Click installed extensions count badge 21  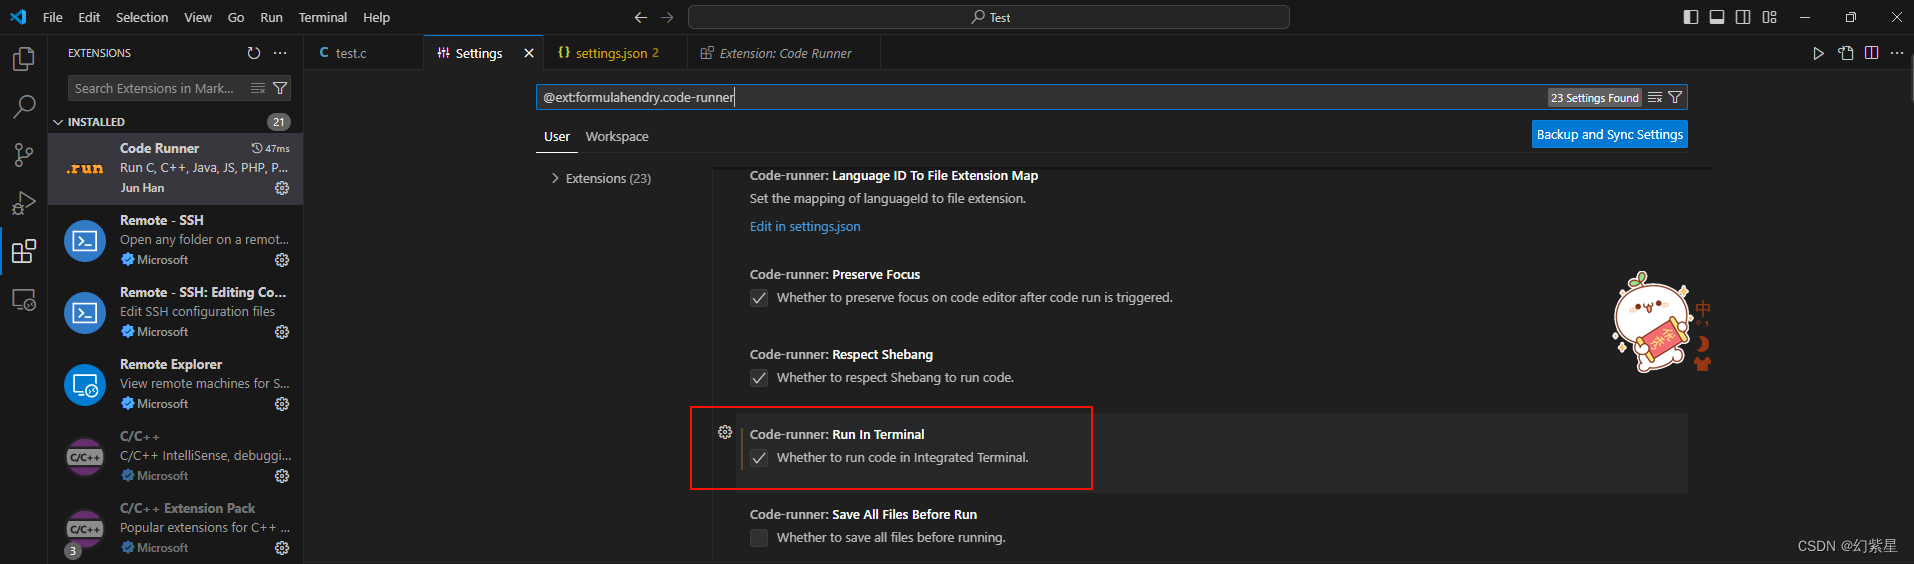click(x=279, y=122)
